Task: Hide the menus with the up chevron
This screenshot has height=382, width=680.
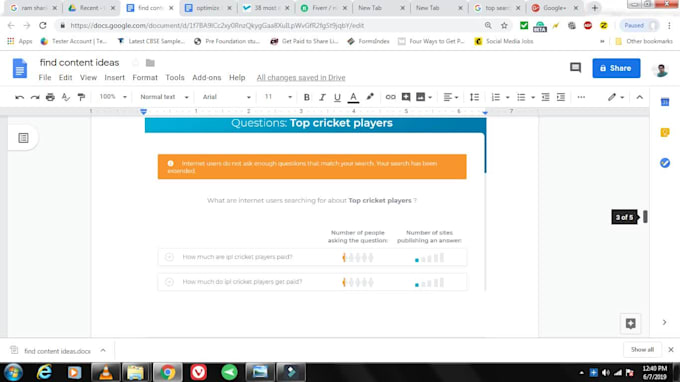Action: pos(639,97)
